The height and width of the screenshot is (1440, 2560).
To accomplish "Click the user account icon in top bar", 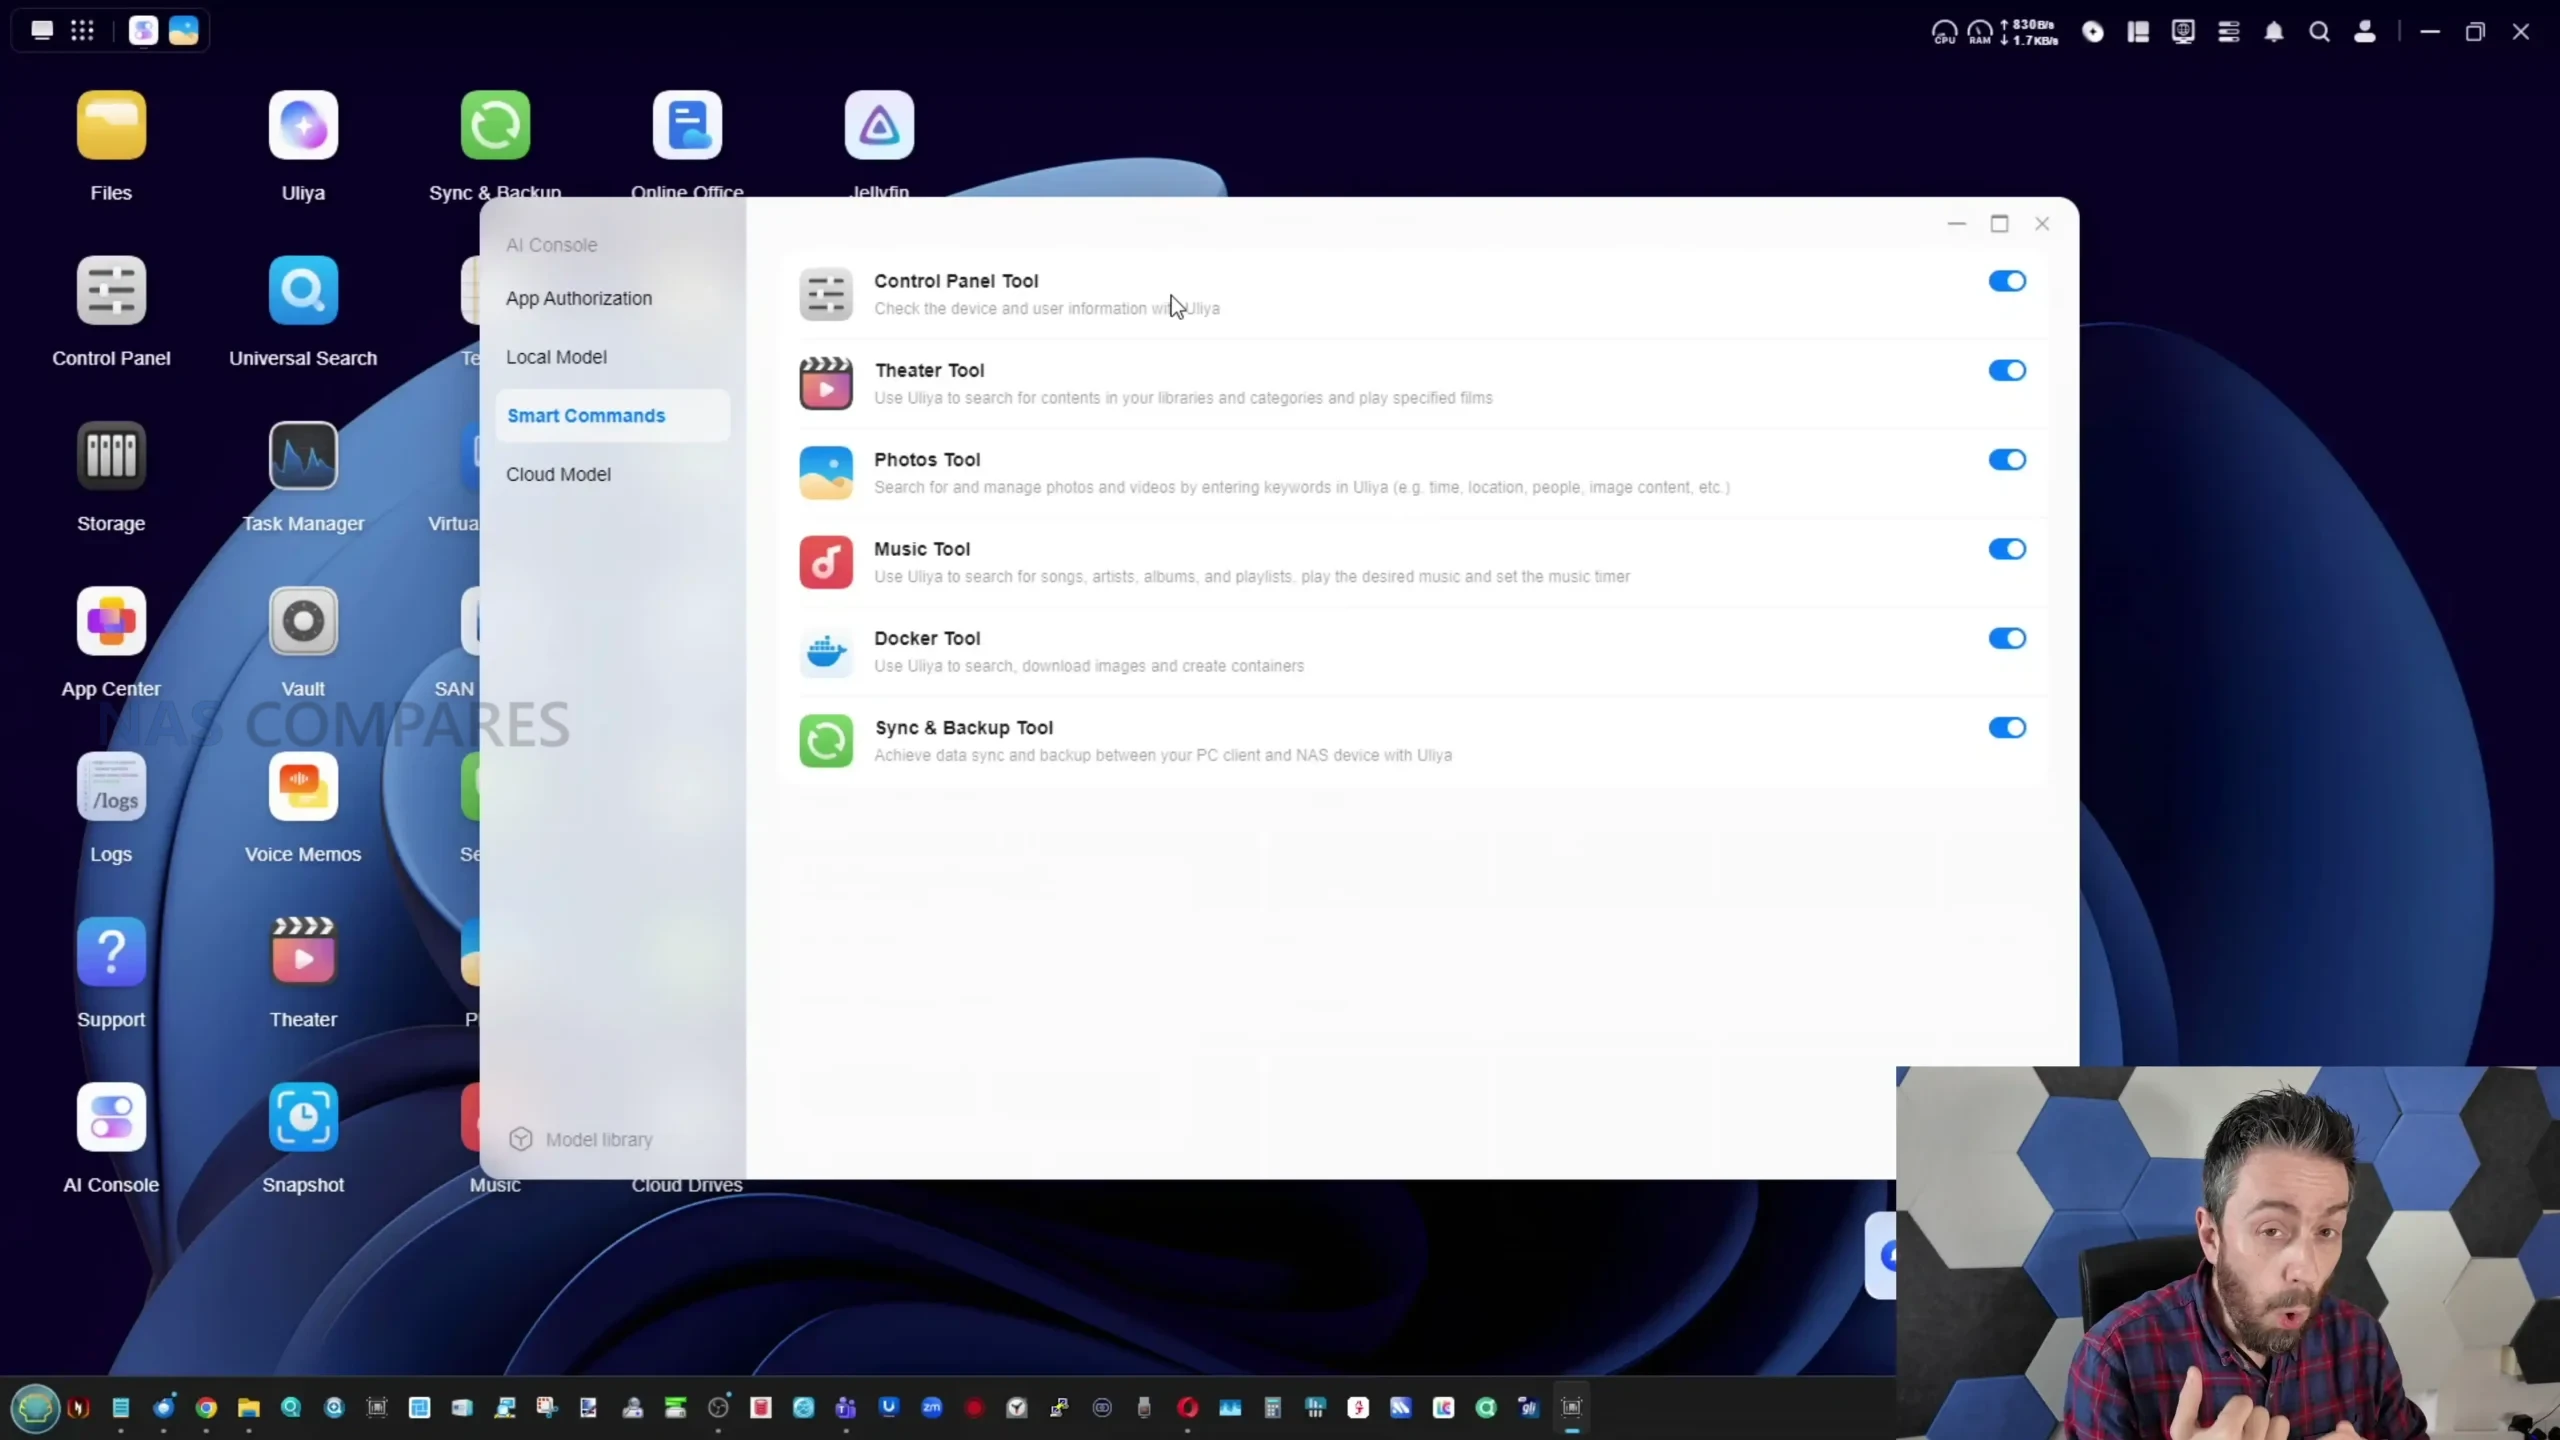I will [x=2365, y=32].
